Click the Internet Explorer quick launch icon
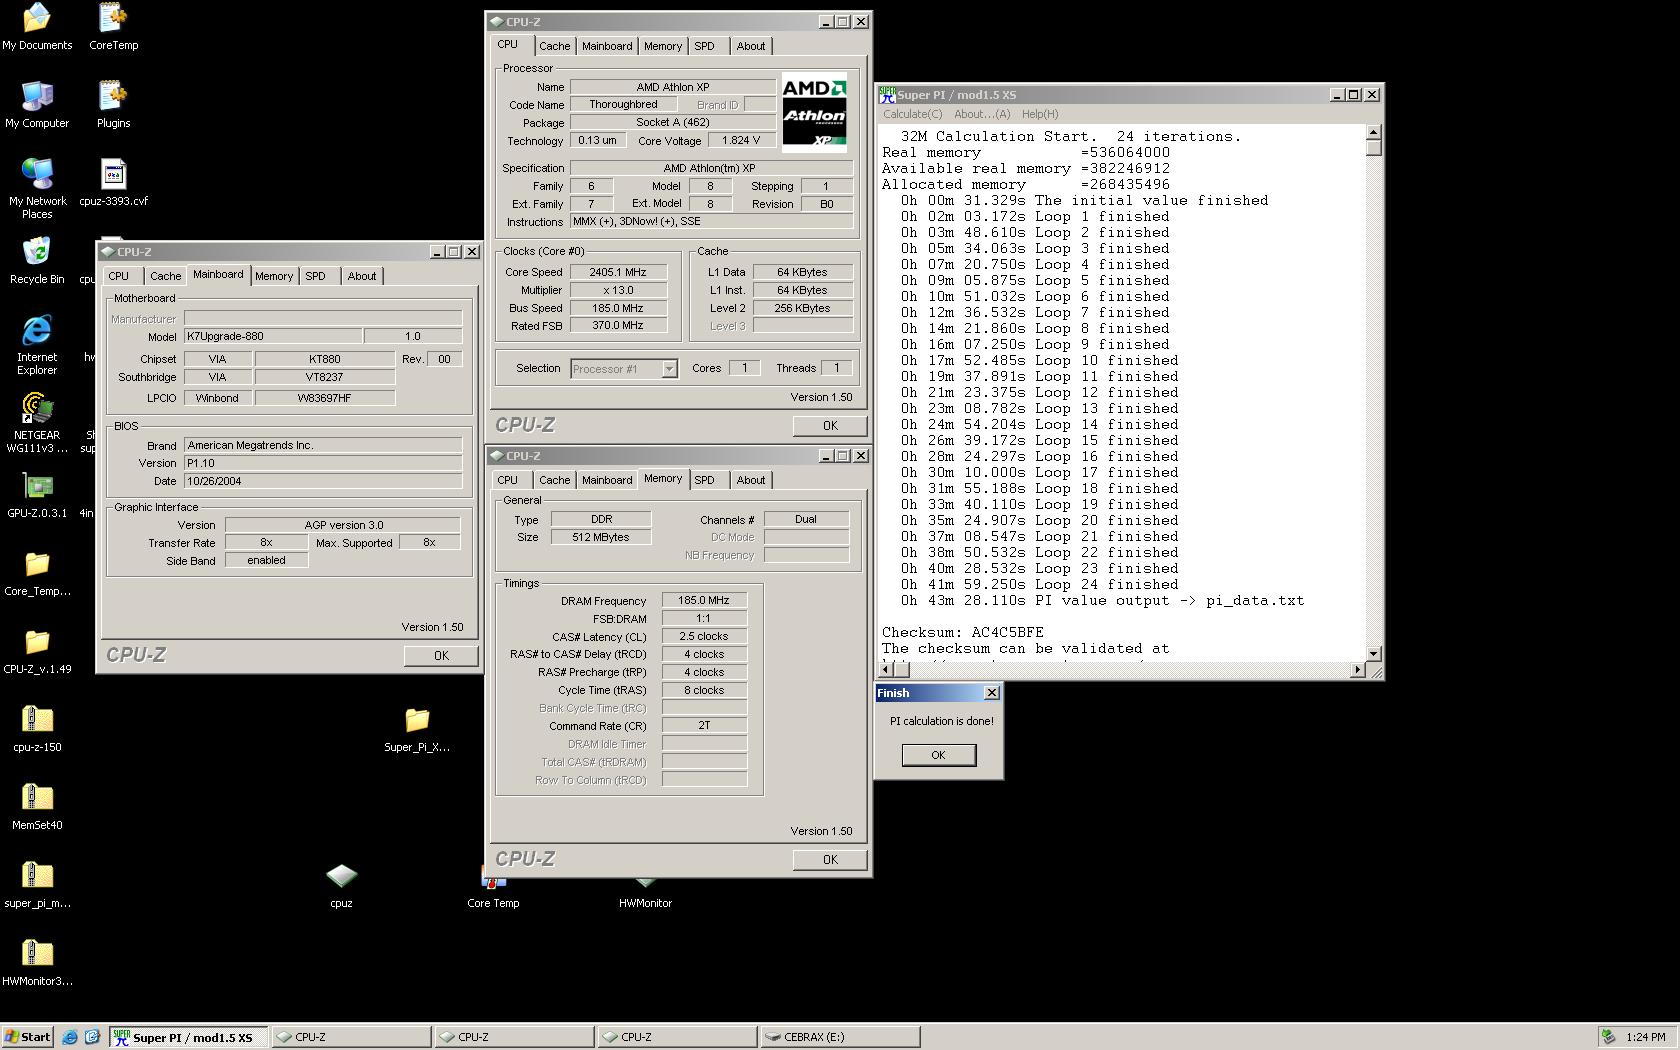The height and width of the screenshot is (1050, 1680). [x=70, y=1037]
